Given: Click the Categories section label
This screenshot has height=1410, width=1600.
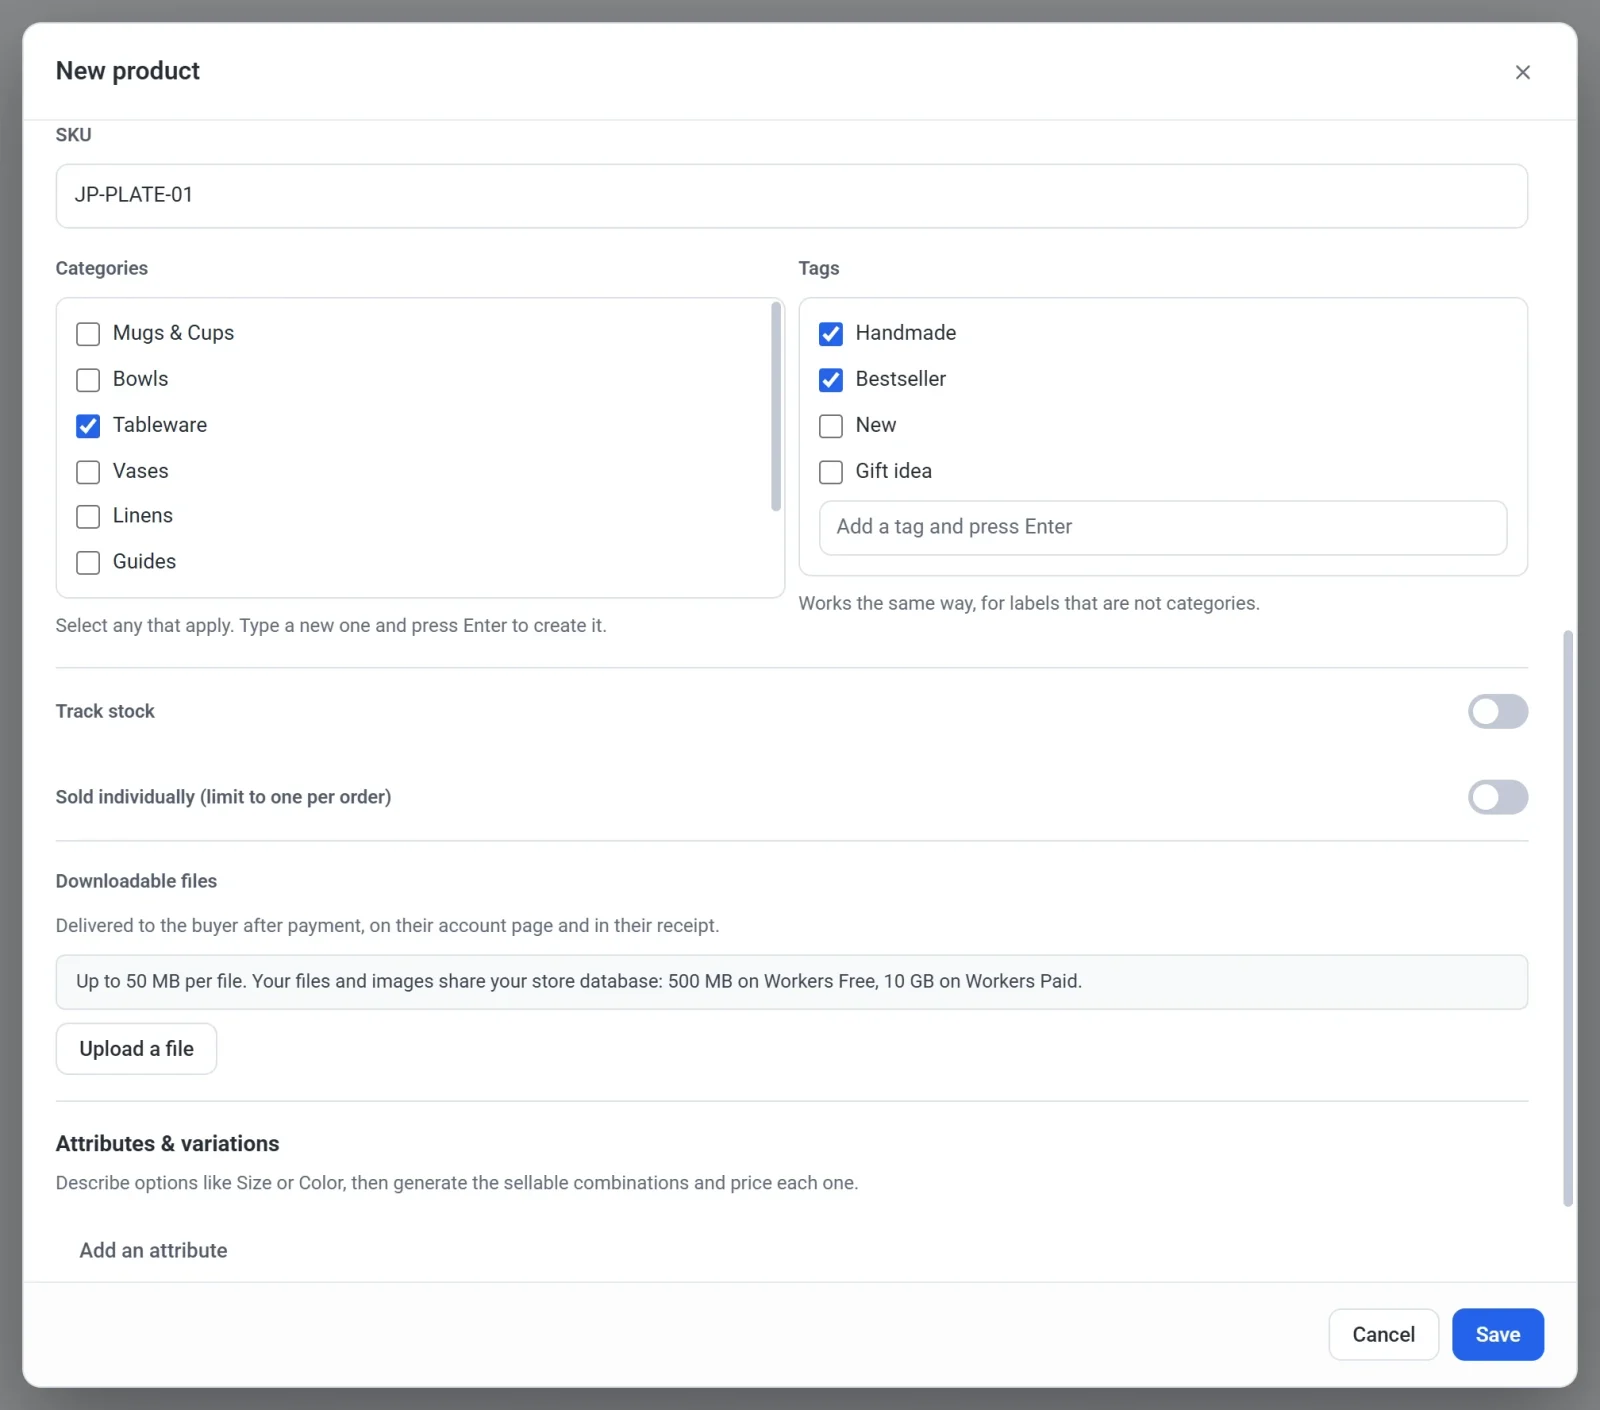Looking at the screenshot, I should 101,268.
